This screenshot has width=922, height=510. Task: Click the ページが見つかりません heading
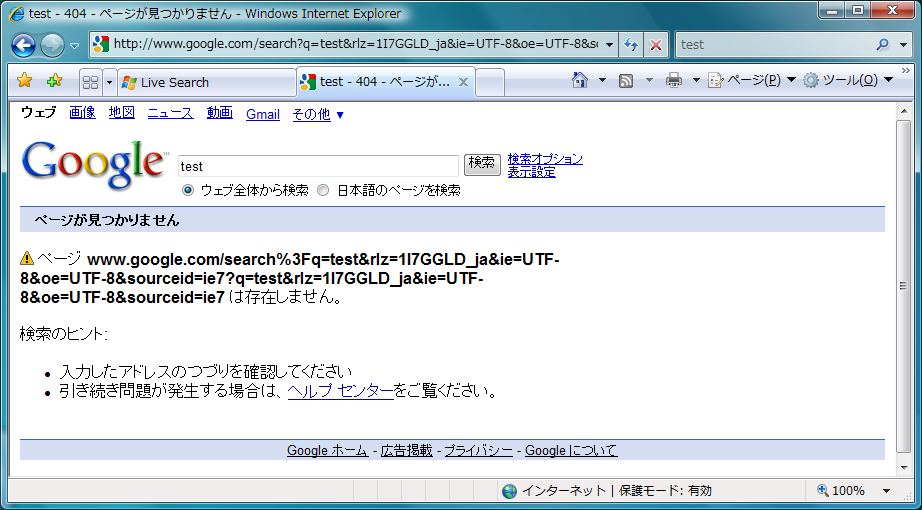pyautogui.click(x=106, y=221)
